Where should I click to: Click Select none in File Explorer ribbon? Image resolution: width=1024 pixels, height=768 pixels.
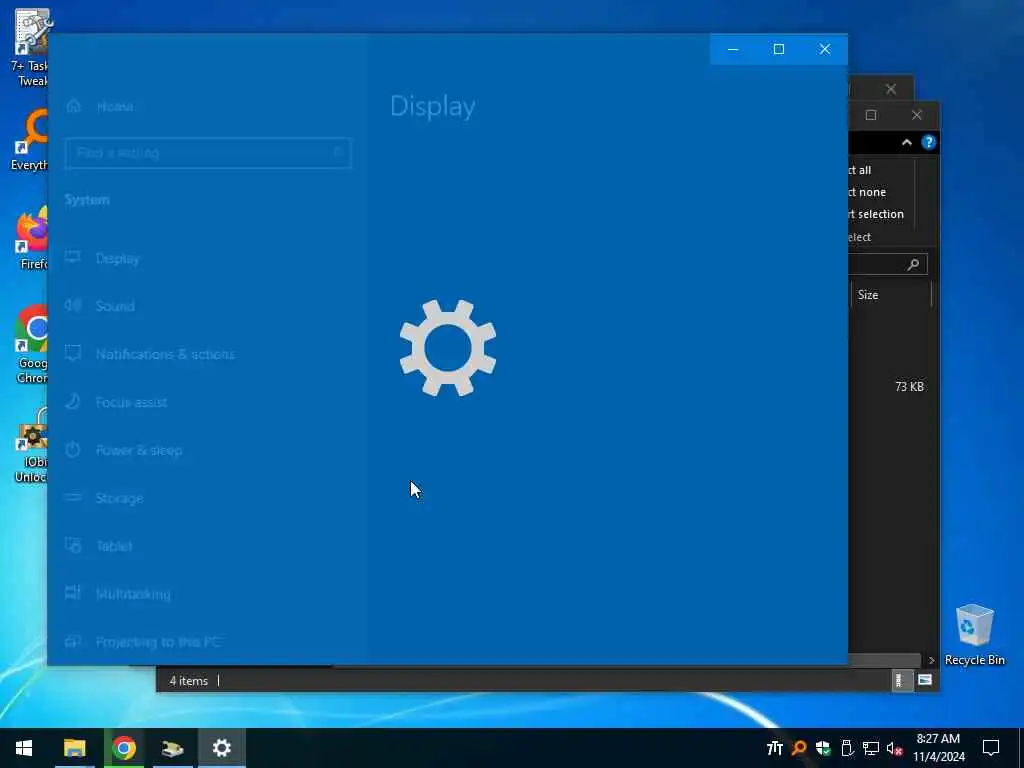click(x=867, y=192)
